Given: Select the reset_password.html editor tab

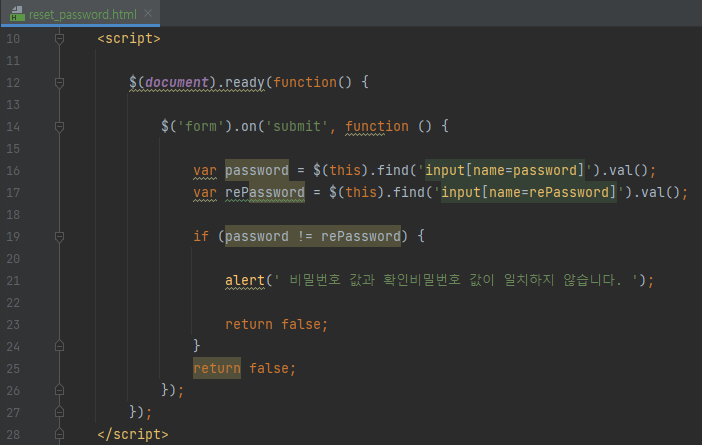Looking at the screenshot, I should [x=80, y=13].
